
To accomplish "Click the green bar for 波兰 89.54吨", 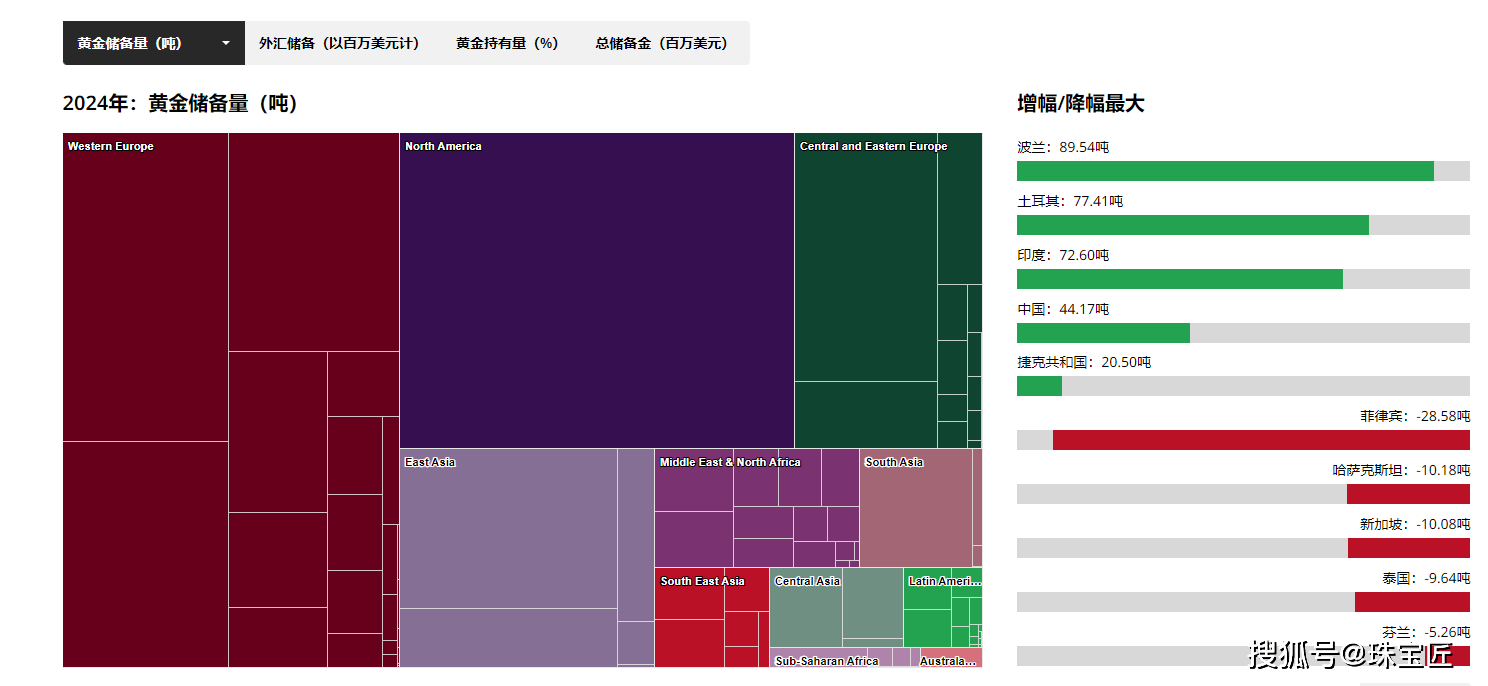I will coord(1225,171).
